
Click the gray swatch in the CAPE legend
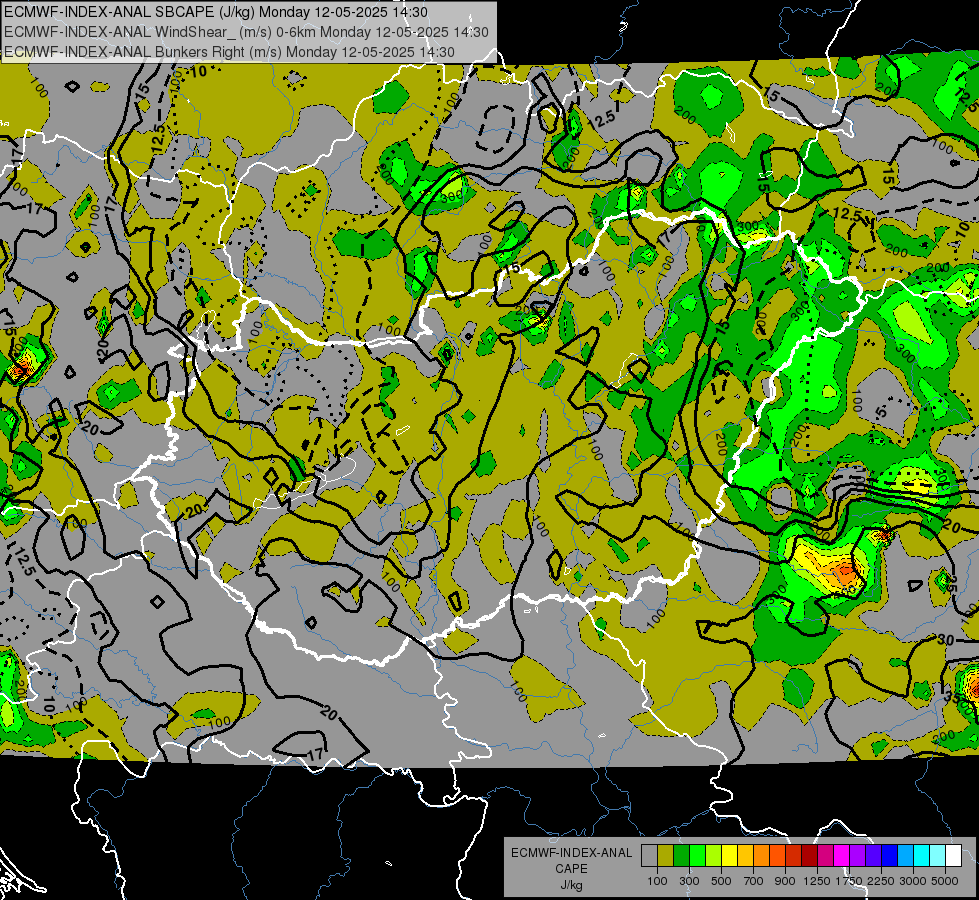click(649, 855)
